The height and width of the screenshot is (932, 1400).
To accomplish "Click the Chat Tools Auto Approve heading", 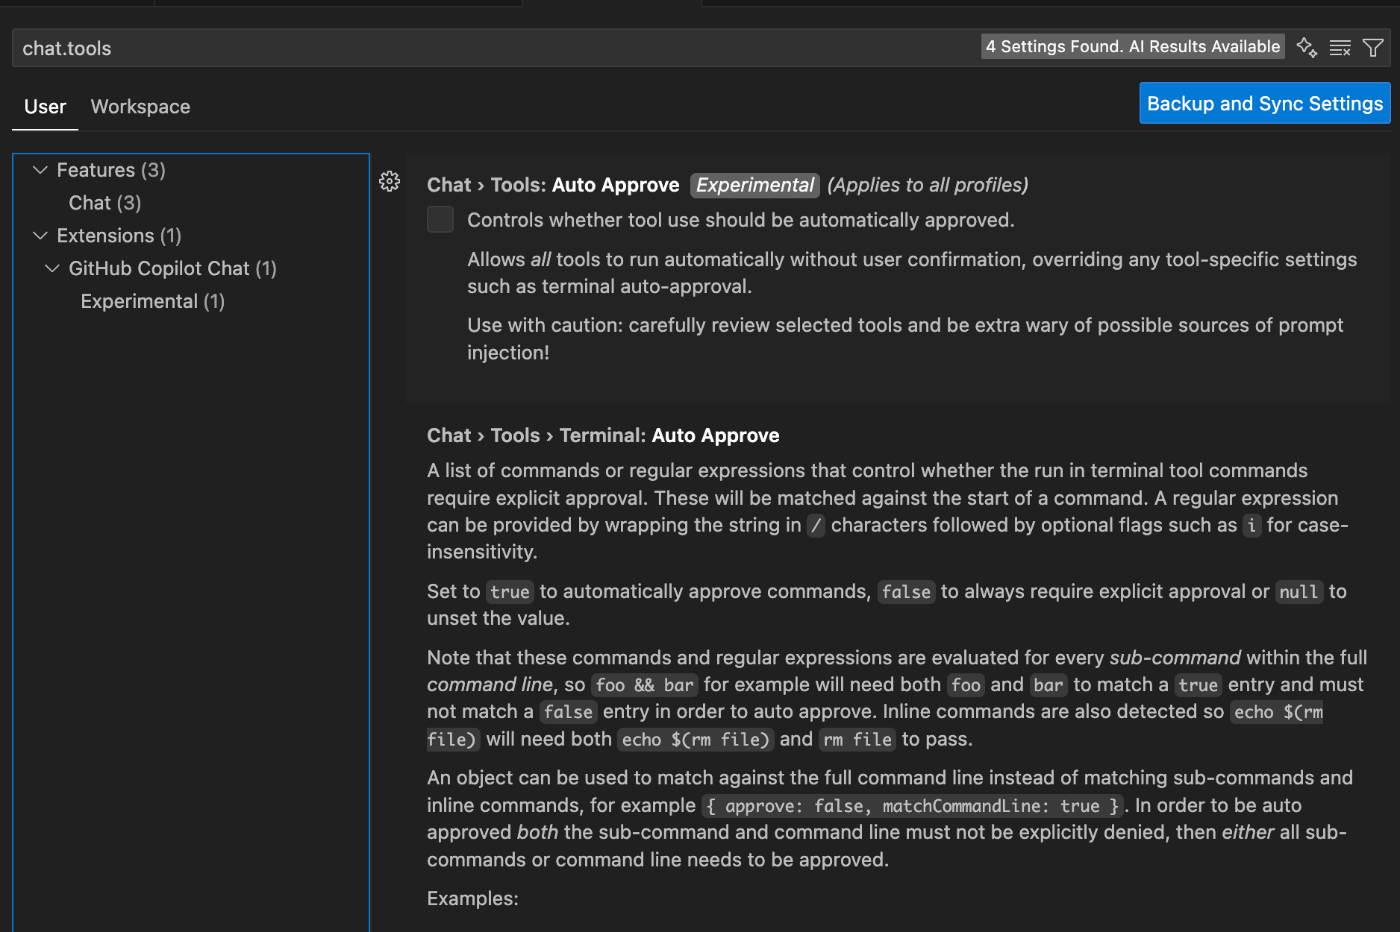I will tap(553, 185).
